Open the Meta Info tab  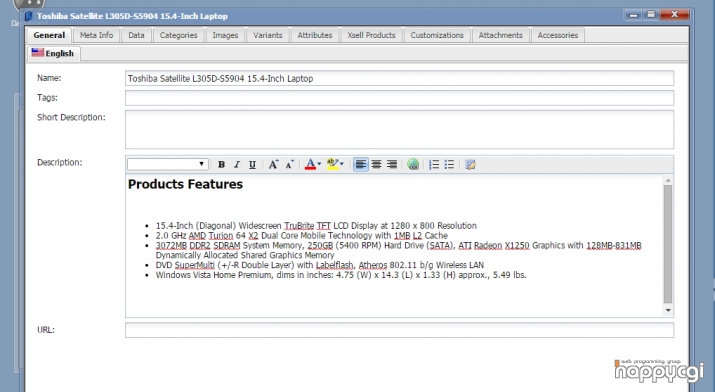pyautogui.click(x=96, y=35)
